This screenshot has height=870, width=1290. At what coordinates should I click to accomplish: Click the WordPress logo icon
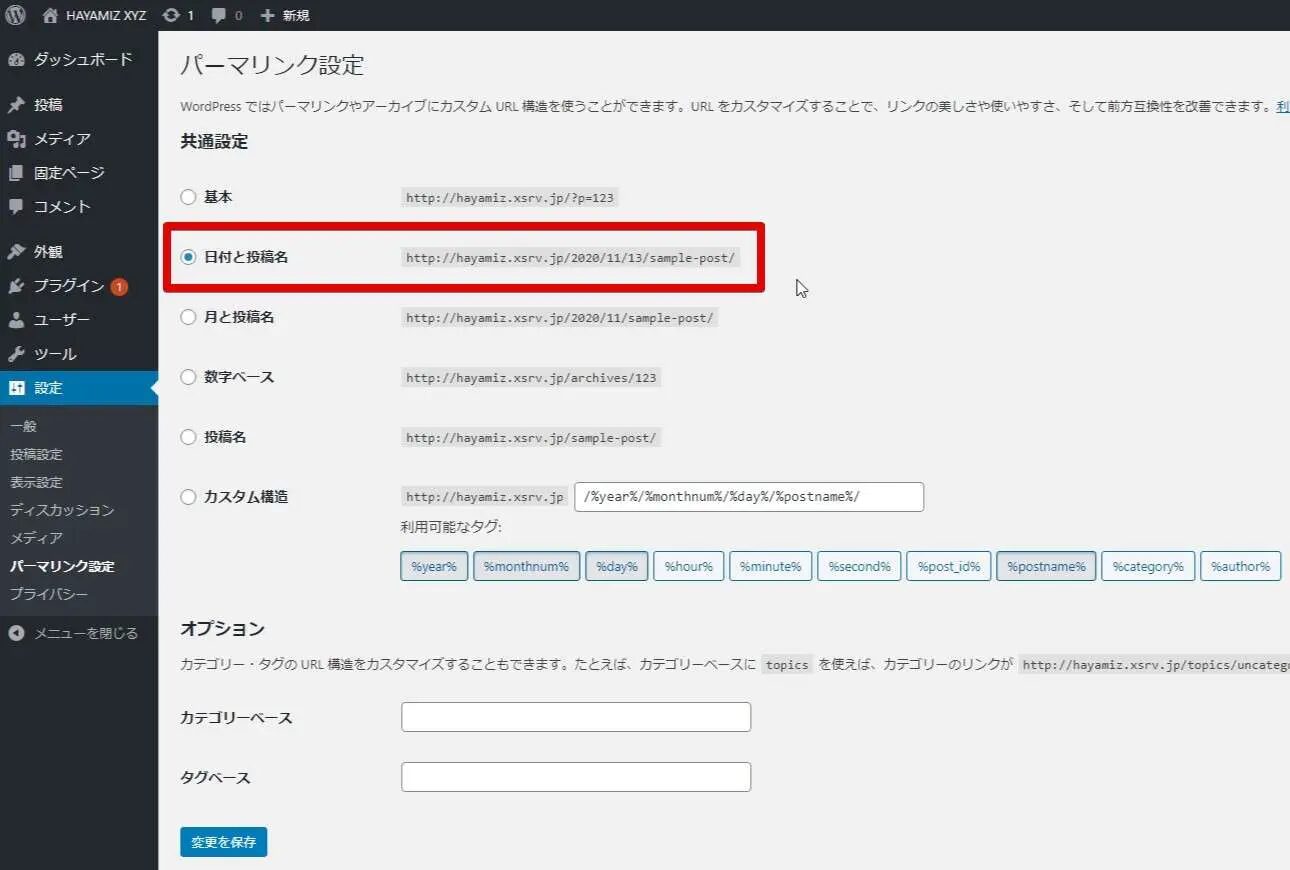pyautogui.click(x=15, y=15)
